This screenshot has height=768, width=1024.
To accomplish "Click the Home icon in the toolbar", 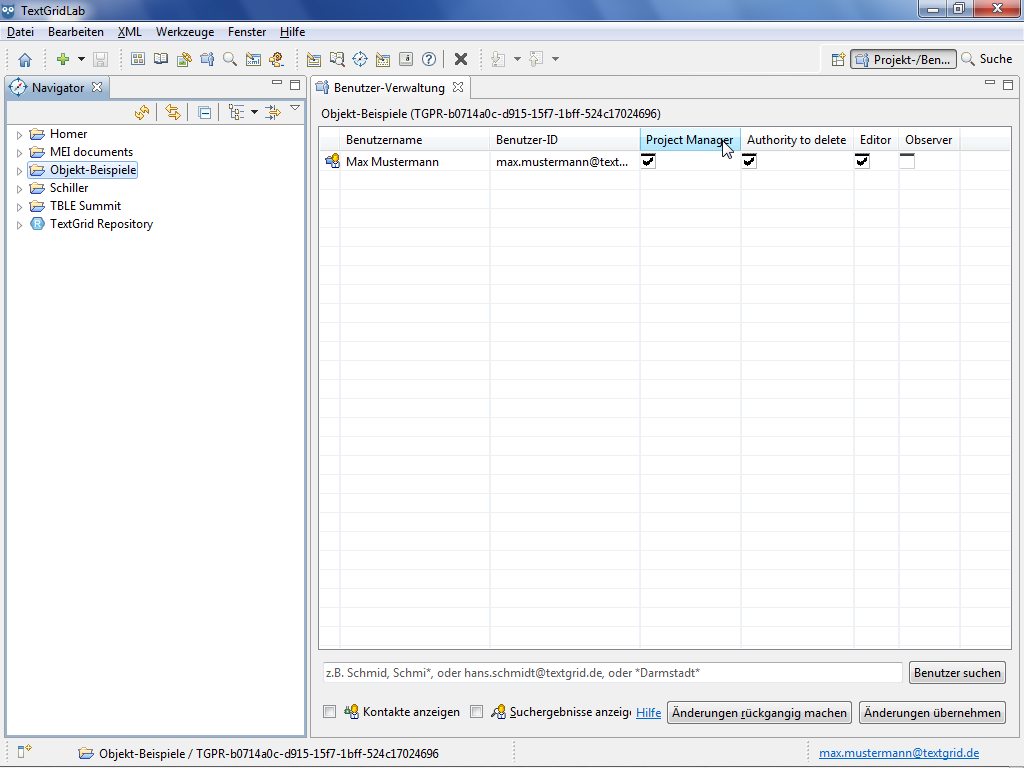I will 25,60.
